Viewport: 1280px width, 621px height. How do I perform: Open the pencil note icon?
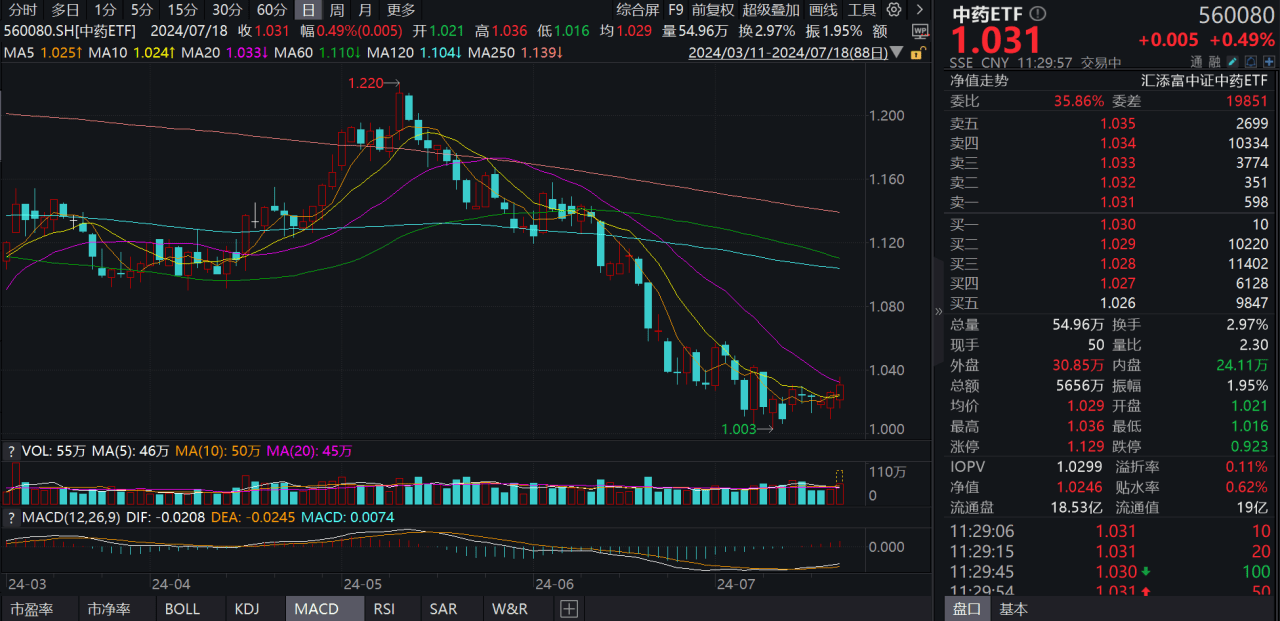coord(1231,61)
